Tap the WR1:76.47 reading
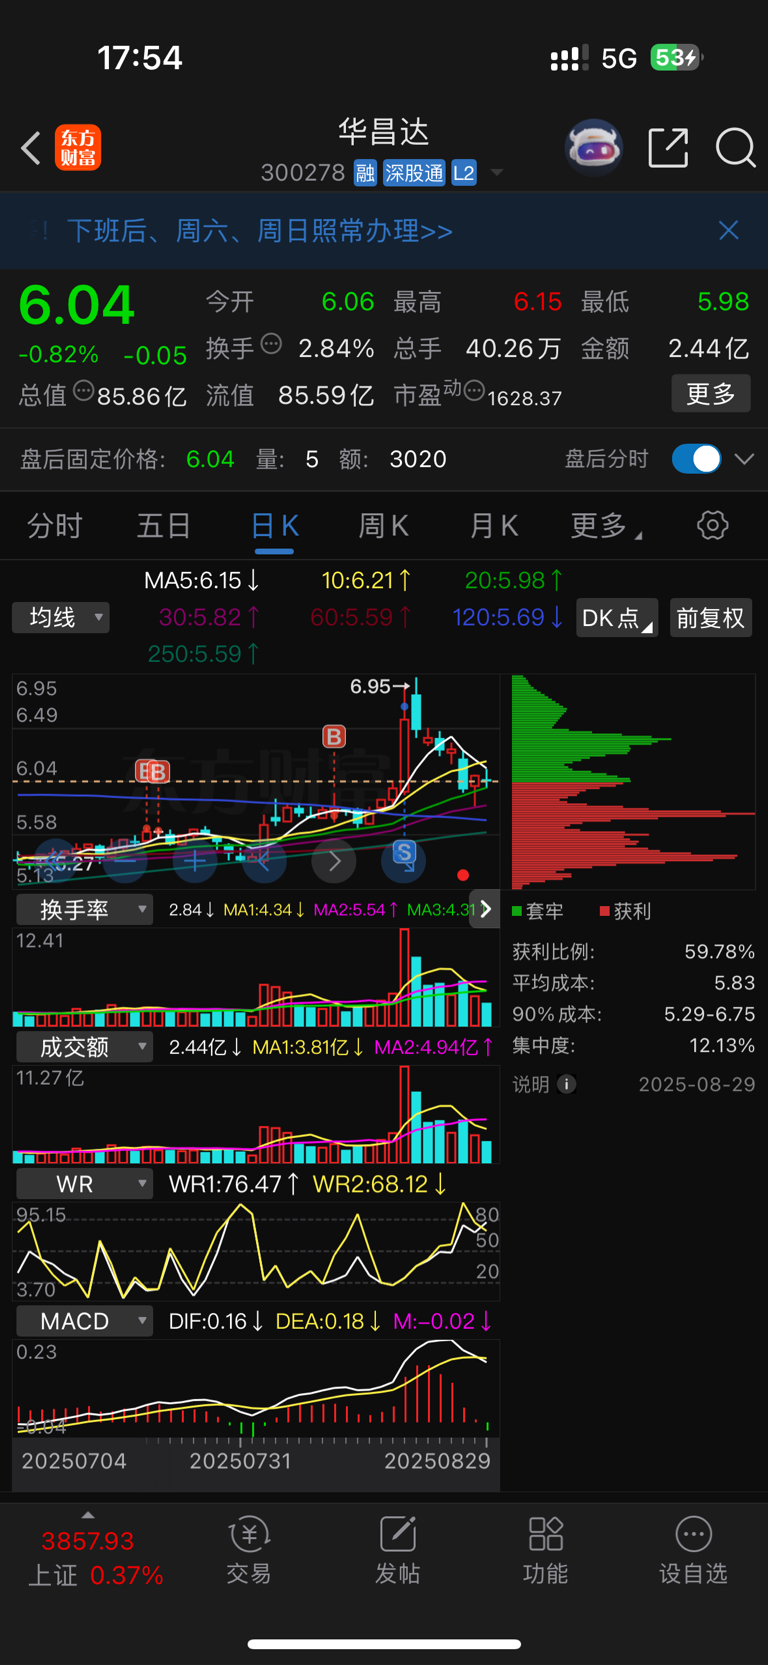Viewport: 769px width, 1665px height. click(234, 1185)
